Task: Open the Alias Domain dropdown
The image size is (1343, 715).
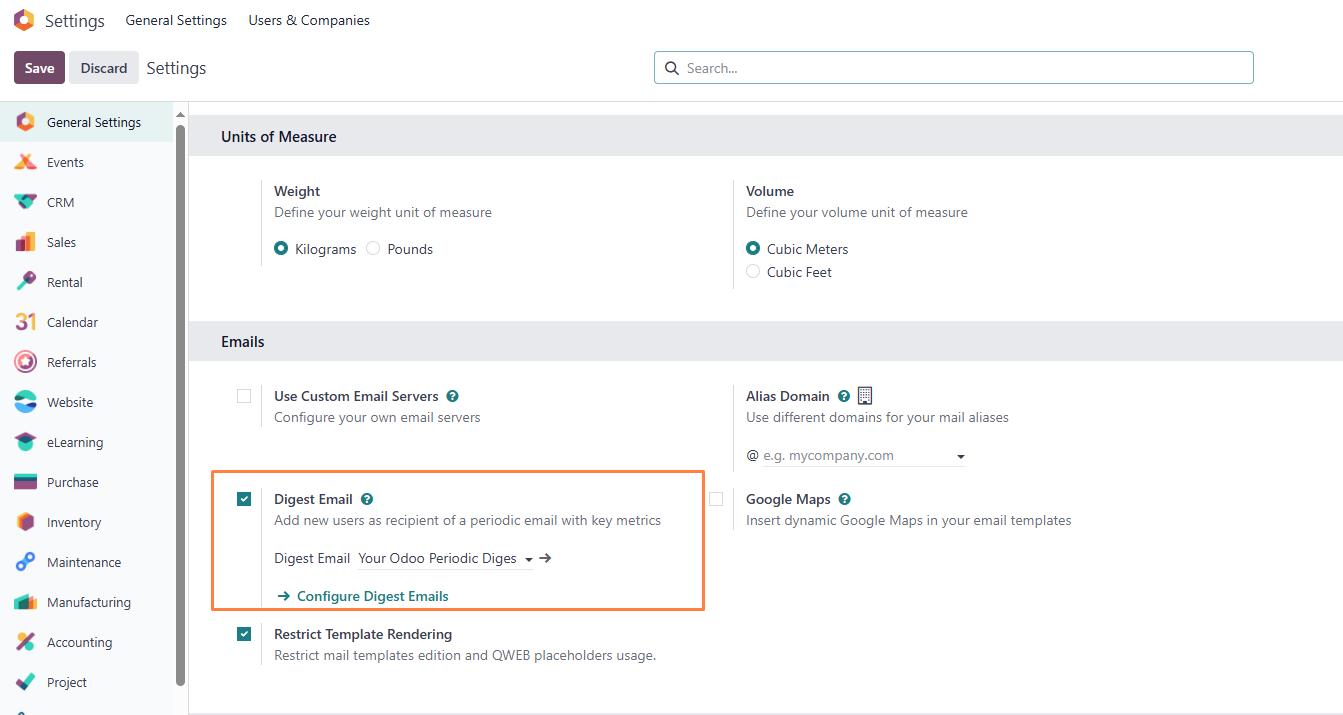Action: point(960,456)
